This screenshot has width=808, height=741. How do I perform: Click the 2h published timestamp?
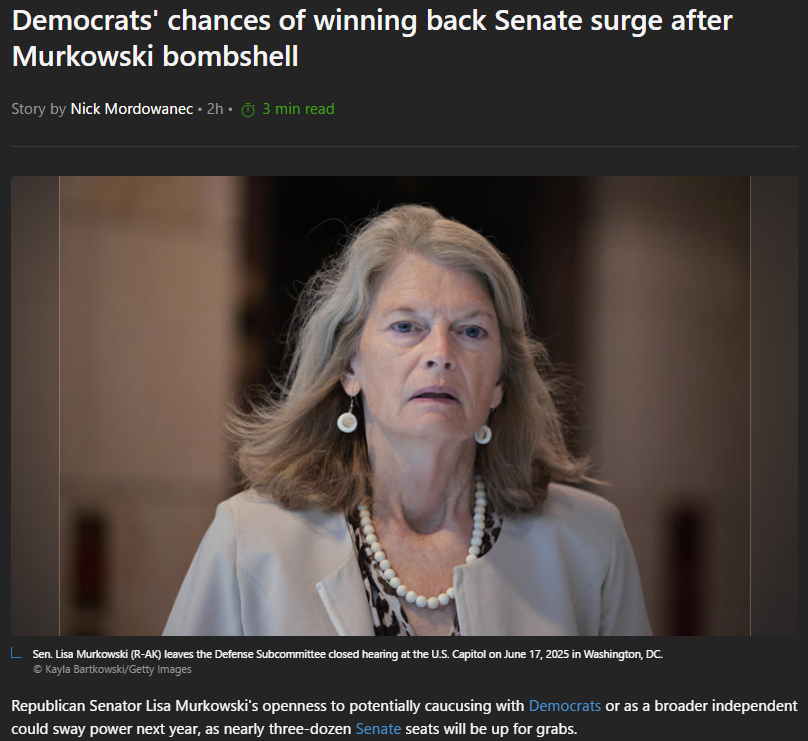tap(215, 109)
